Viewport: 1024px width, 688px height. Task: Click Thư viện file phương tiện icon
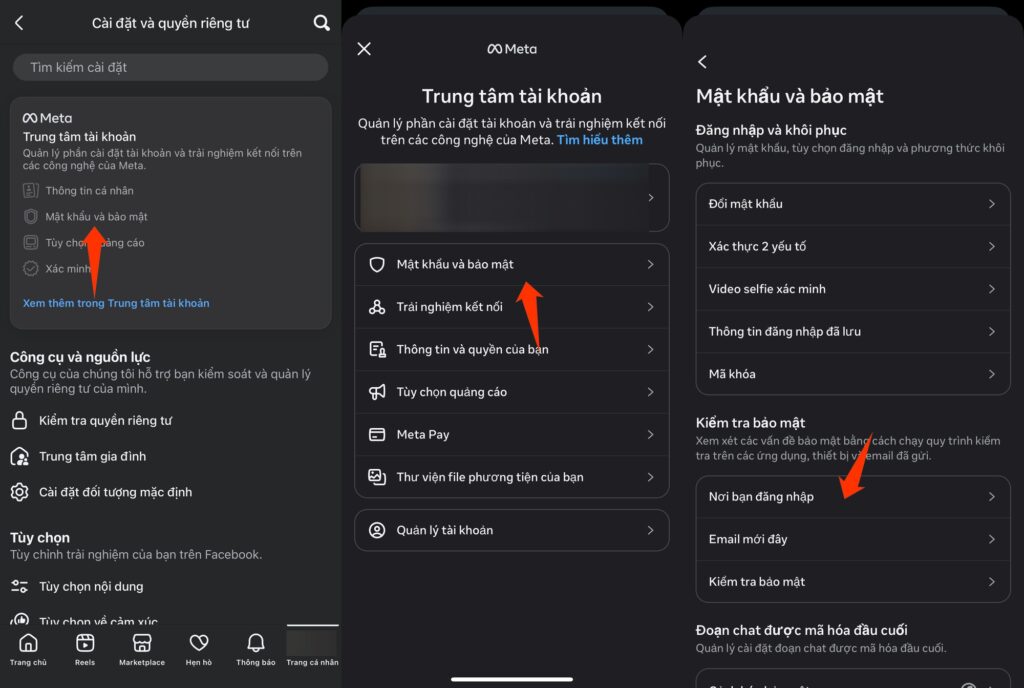point(377,477)
